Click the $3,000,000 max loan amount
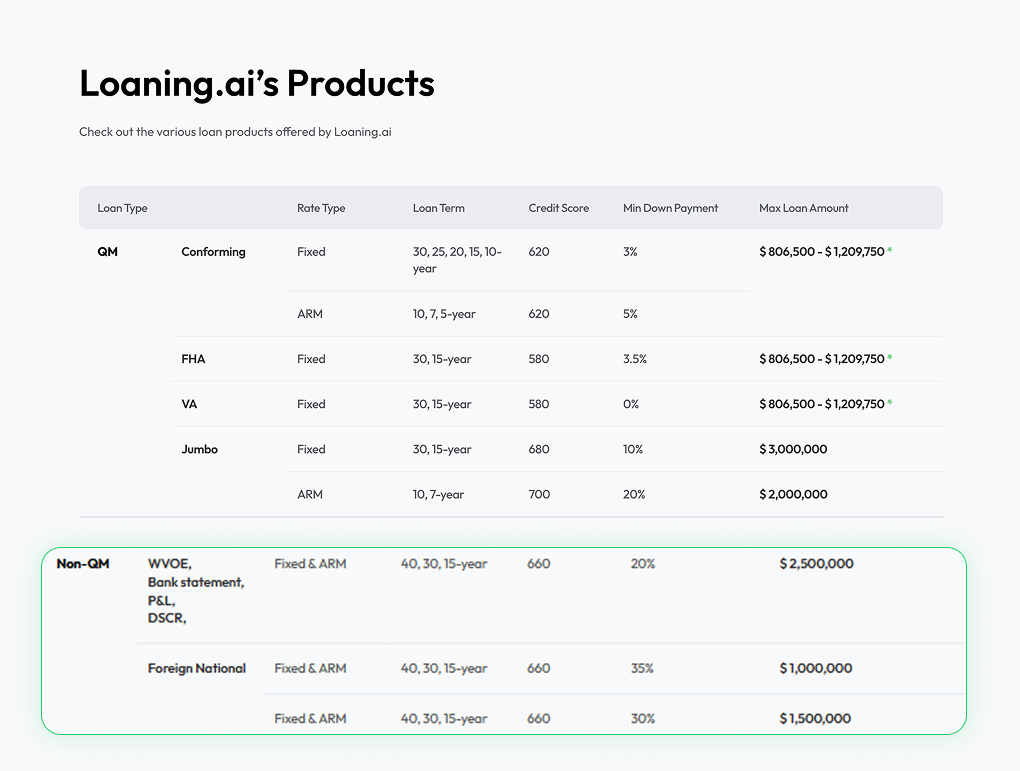The height and width of the screenshot is (771, 1020). pyautogui.click(x=793, y=450)
